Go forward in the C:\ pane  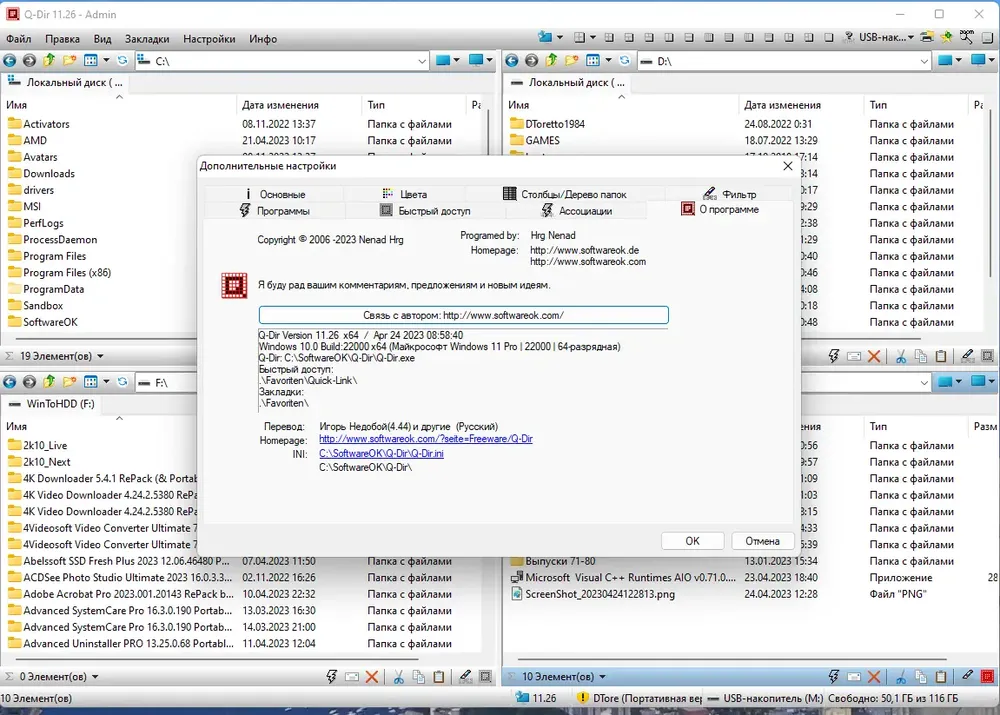point(29,61)
